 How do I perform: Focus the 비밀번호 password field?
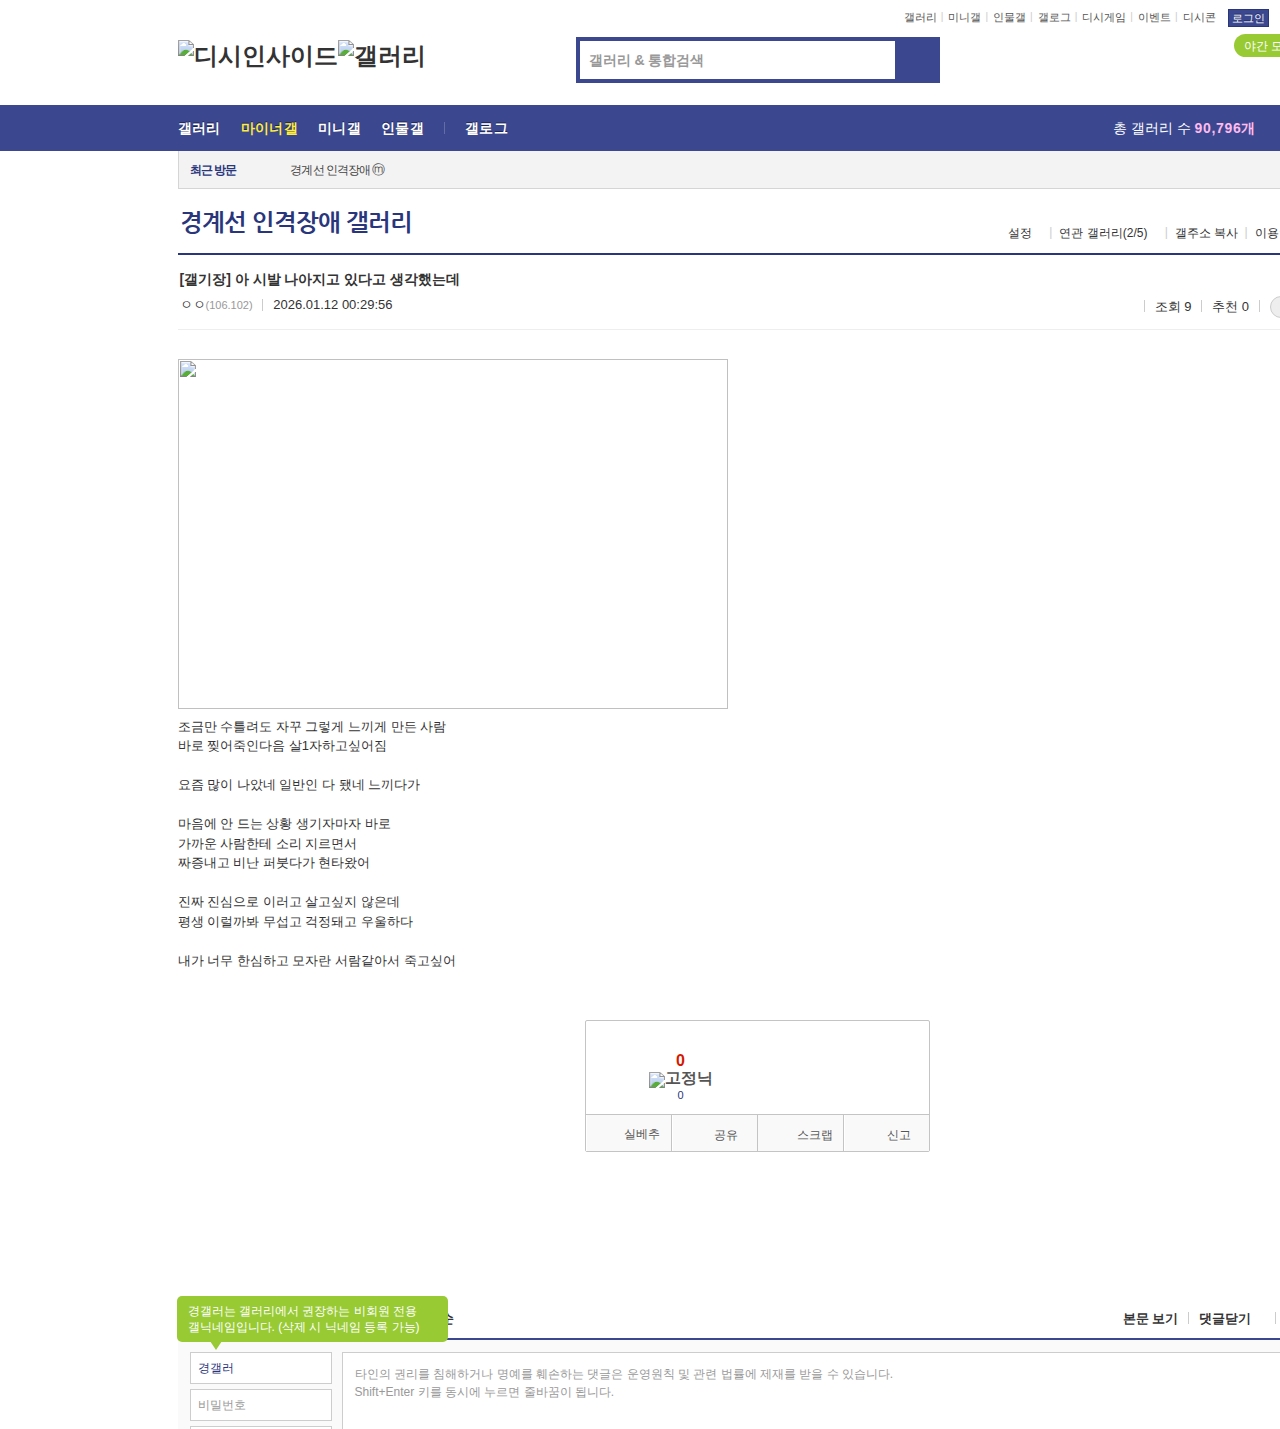tap(261, 1405)
